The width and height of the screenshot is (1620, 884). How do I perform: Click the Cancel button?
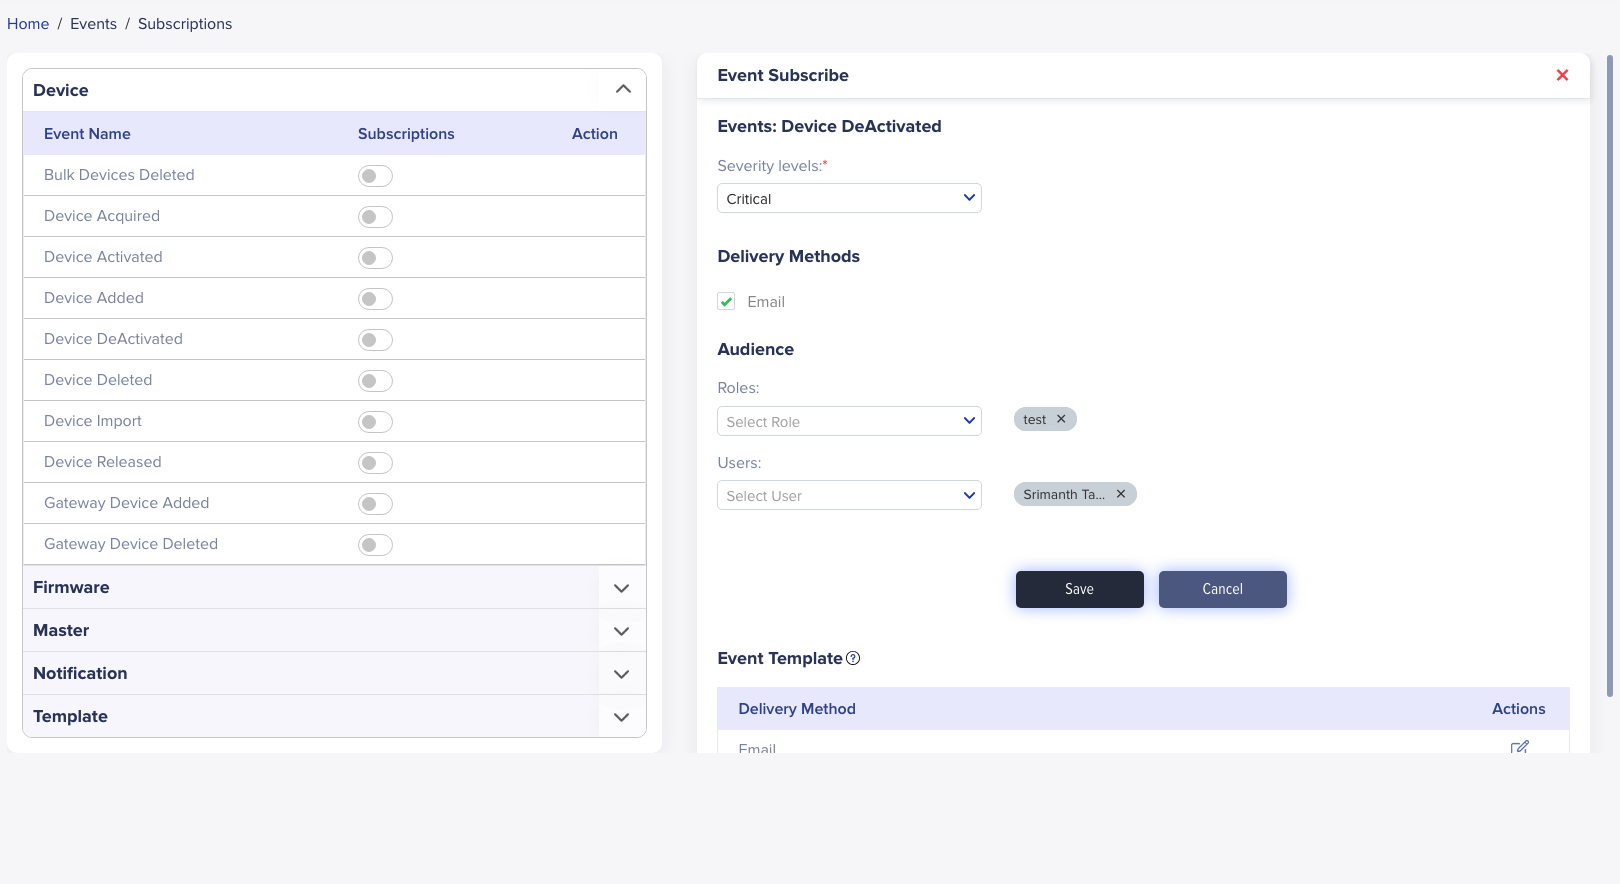[1222, 589]
